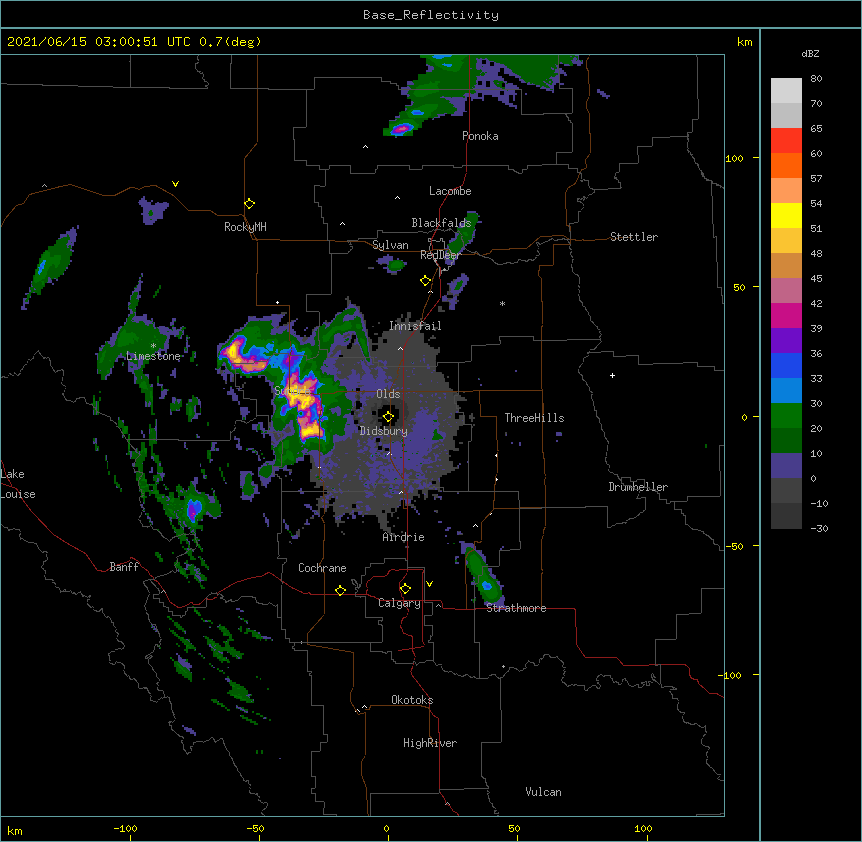The image size is (862, 842).
Task: Click the Drumheller label
Action: [638, 487]
